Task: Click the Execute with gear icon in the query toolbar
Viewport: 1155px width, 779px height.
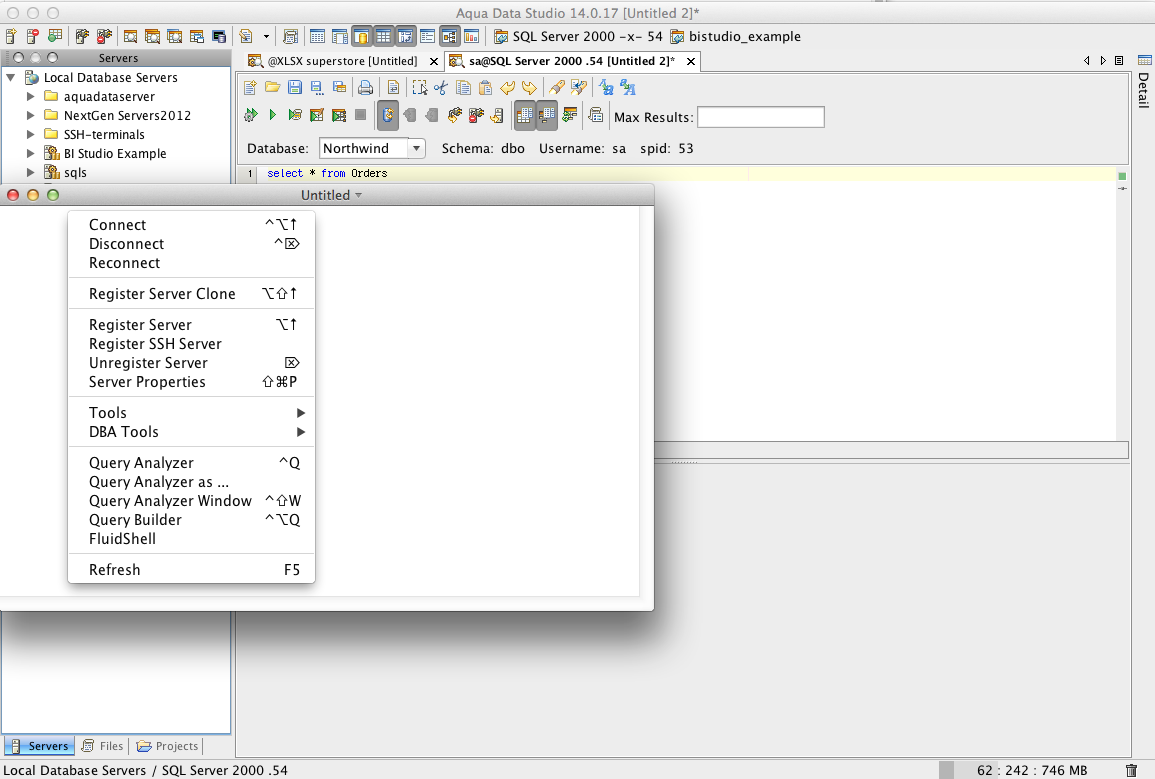Action: click(251, 115)
